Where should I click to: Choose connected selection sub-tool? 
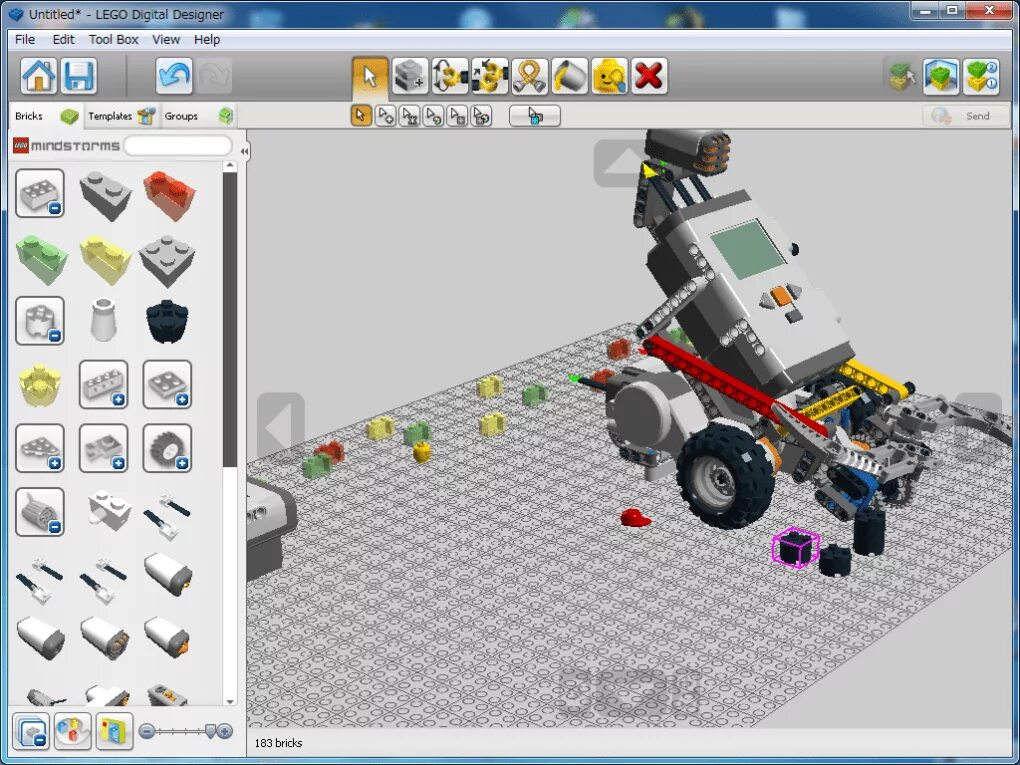[x=409, y=116]
